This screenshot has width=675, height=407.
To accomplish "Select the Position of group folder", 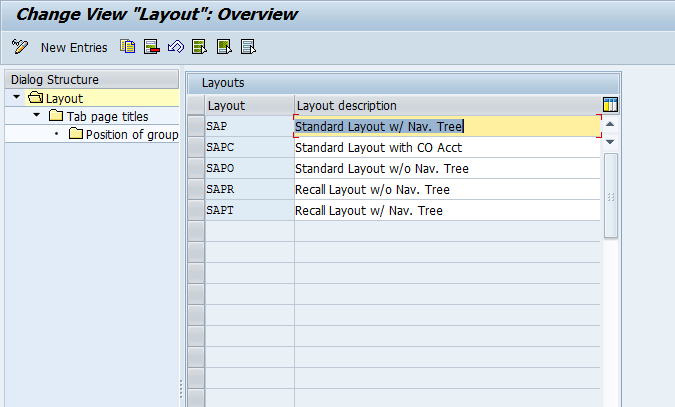I will click(132, 135).
